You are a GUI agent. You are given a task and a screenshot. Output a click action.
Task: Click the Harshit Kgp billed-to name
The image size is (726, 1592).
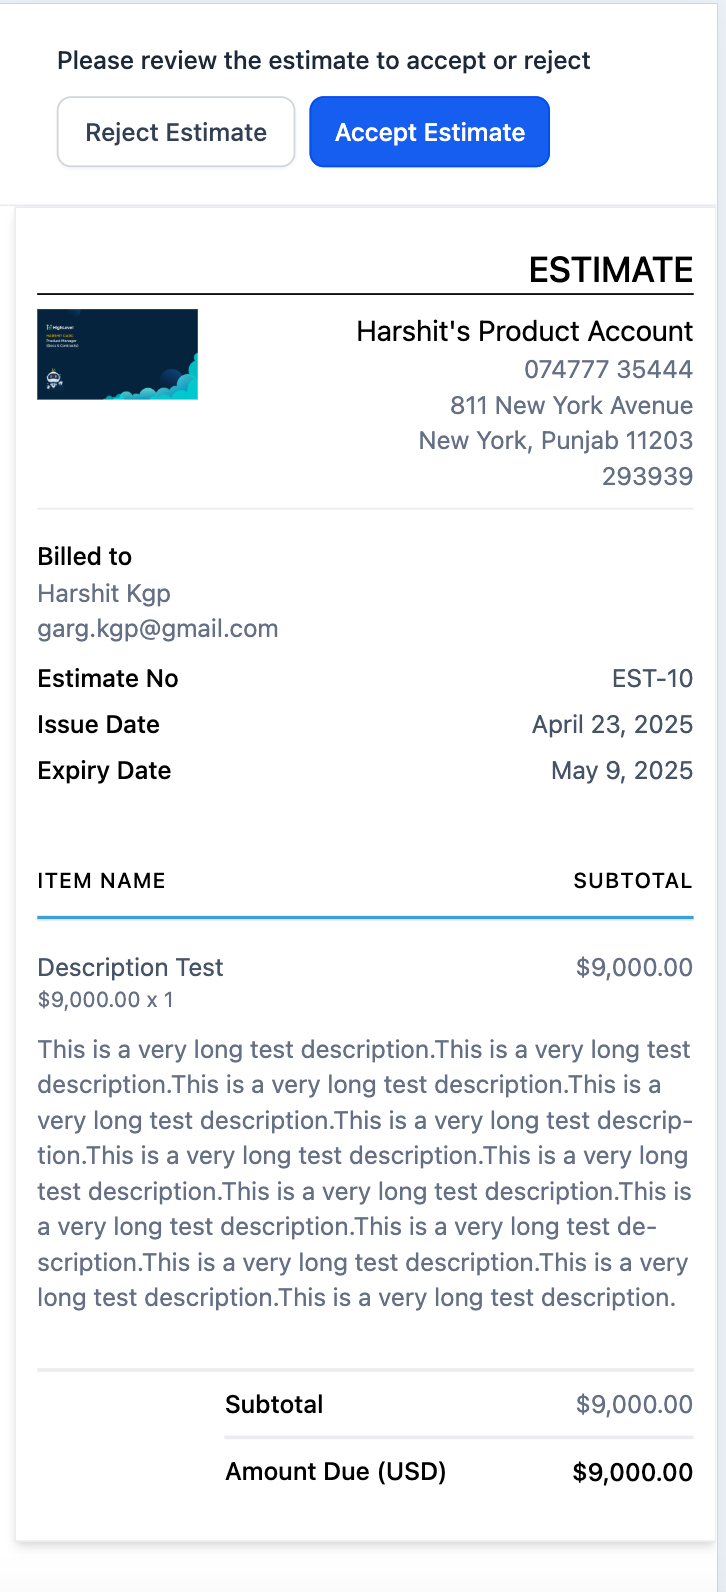104,593
